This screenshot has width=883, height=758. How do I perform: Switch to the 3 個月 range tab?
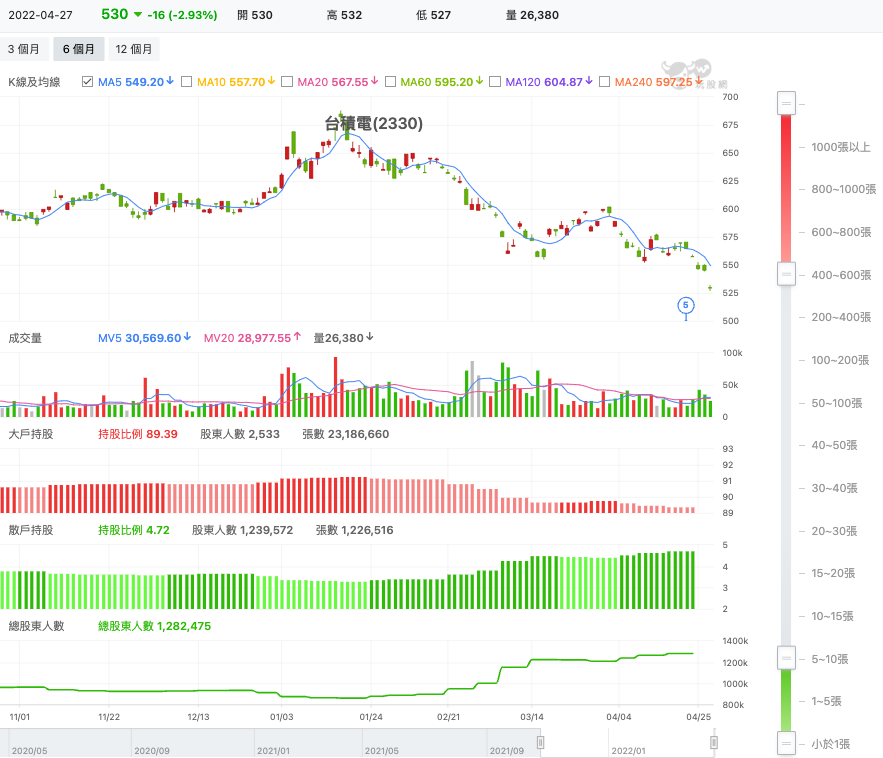coord(24,49)
